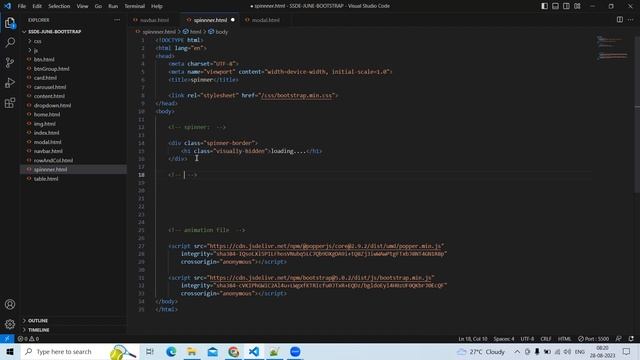The height and width of the screenshot is (360, 640).
Task: Open the Edit menu
Action: click(37, 6)
